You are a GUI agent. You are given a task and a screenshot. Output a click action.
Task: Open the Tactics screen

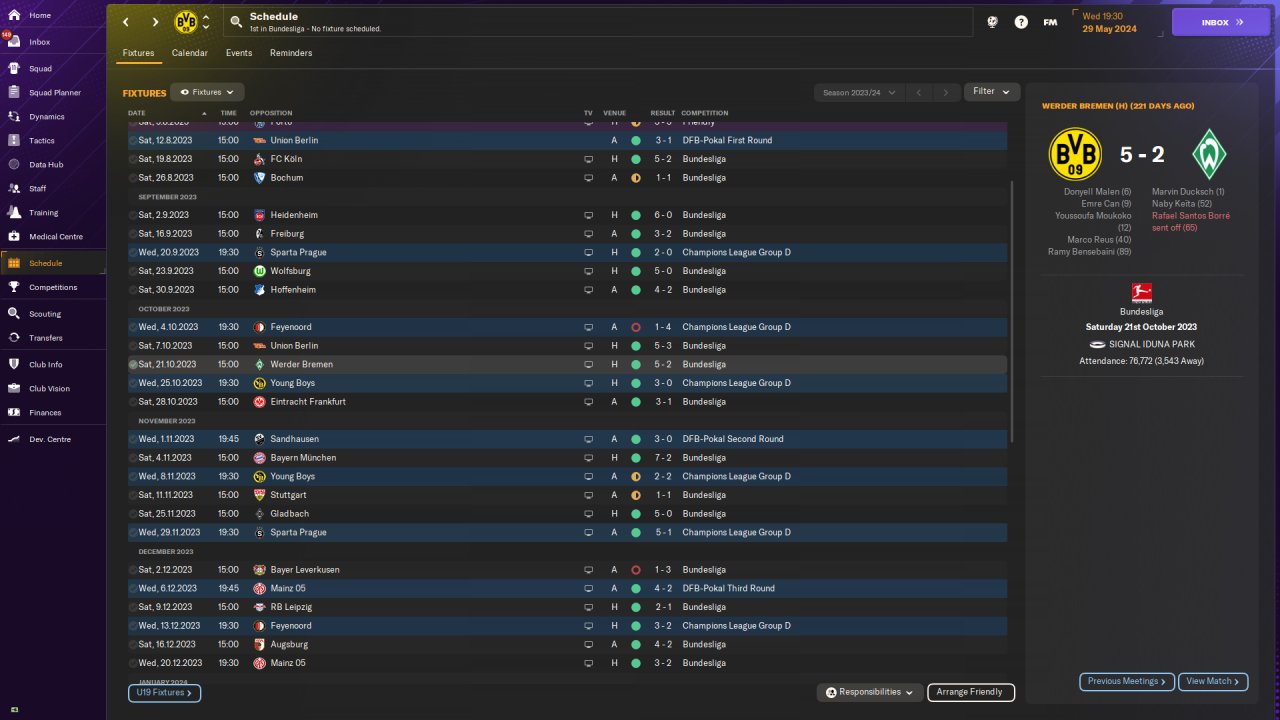[x=54, y=141]
